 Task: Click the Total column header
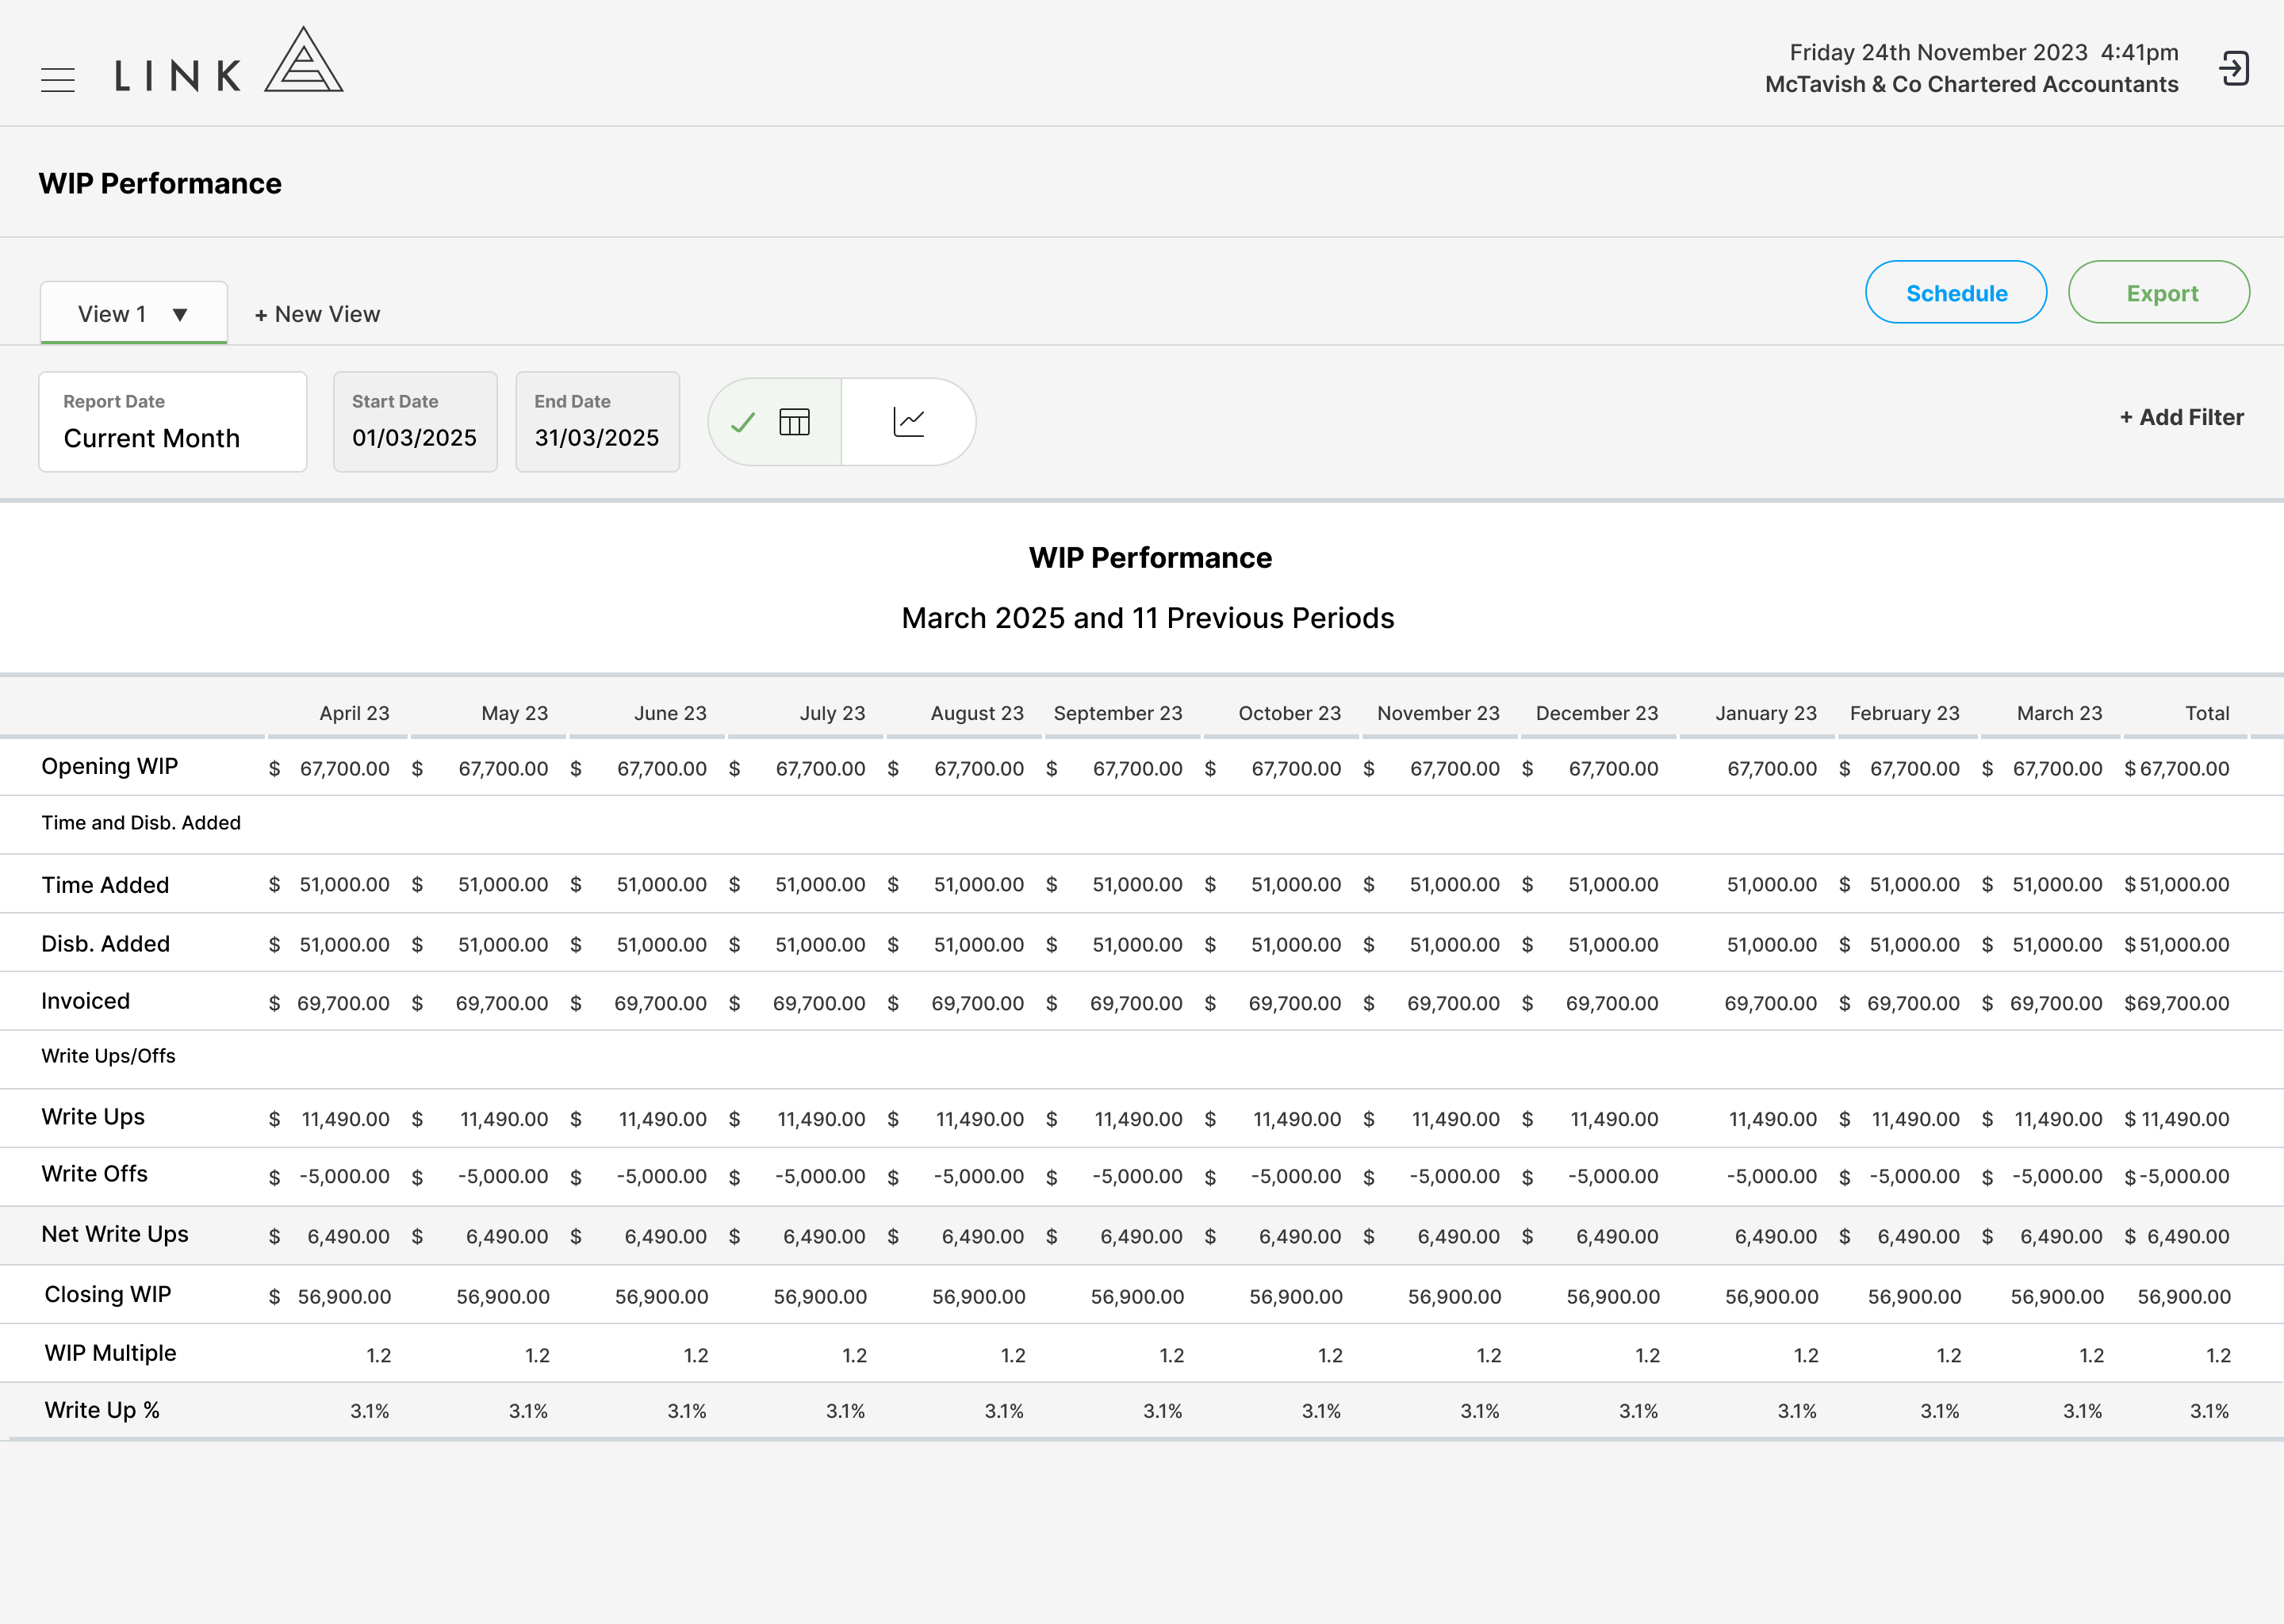(x=2207, y=713)
